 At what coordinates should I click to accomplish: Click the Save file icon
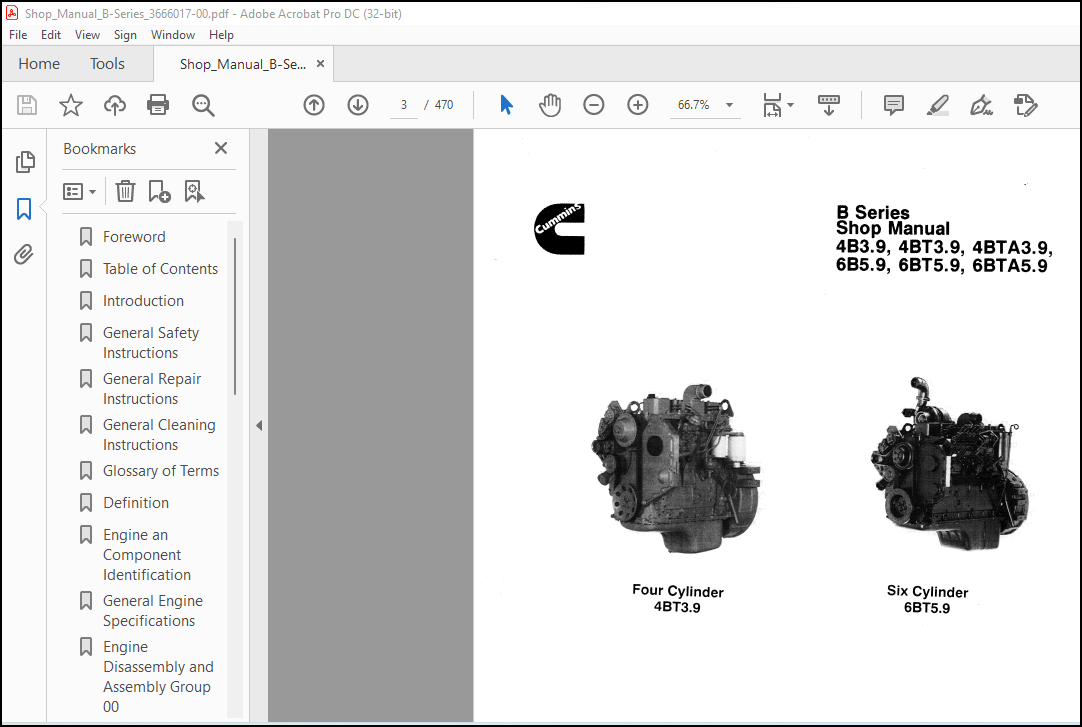(27, 105)
